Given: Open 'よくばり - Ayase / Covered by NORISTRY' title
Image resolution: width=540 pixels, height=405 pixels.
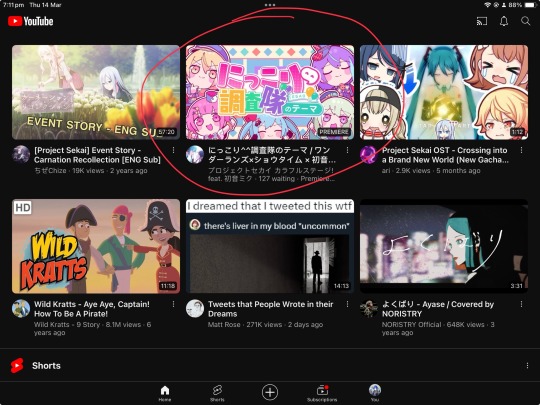Looking at the screenshot, I should tap(438, 309).
